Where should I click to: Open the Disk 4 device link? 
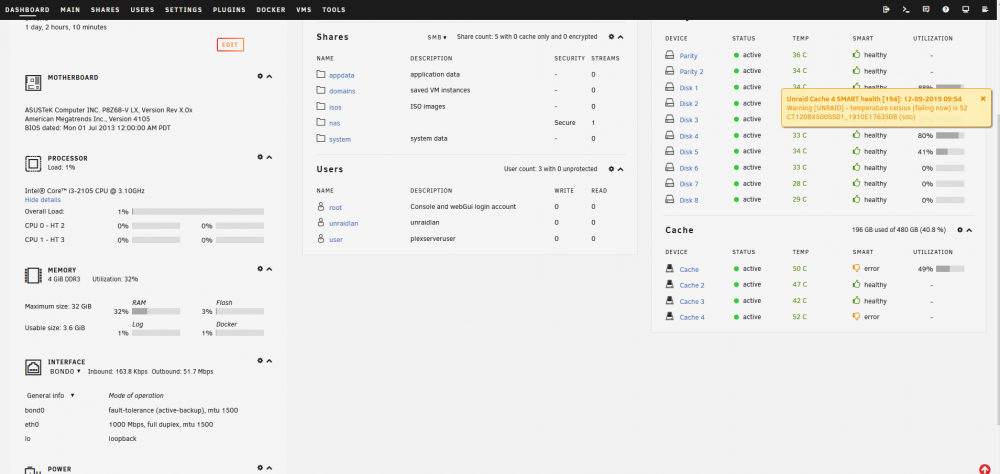689,137
